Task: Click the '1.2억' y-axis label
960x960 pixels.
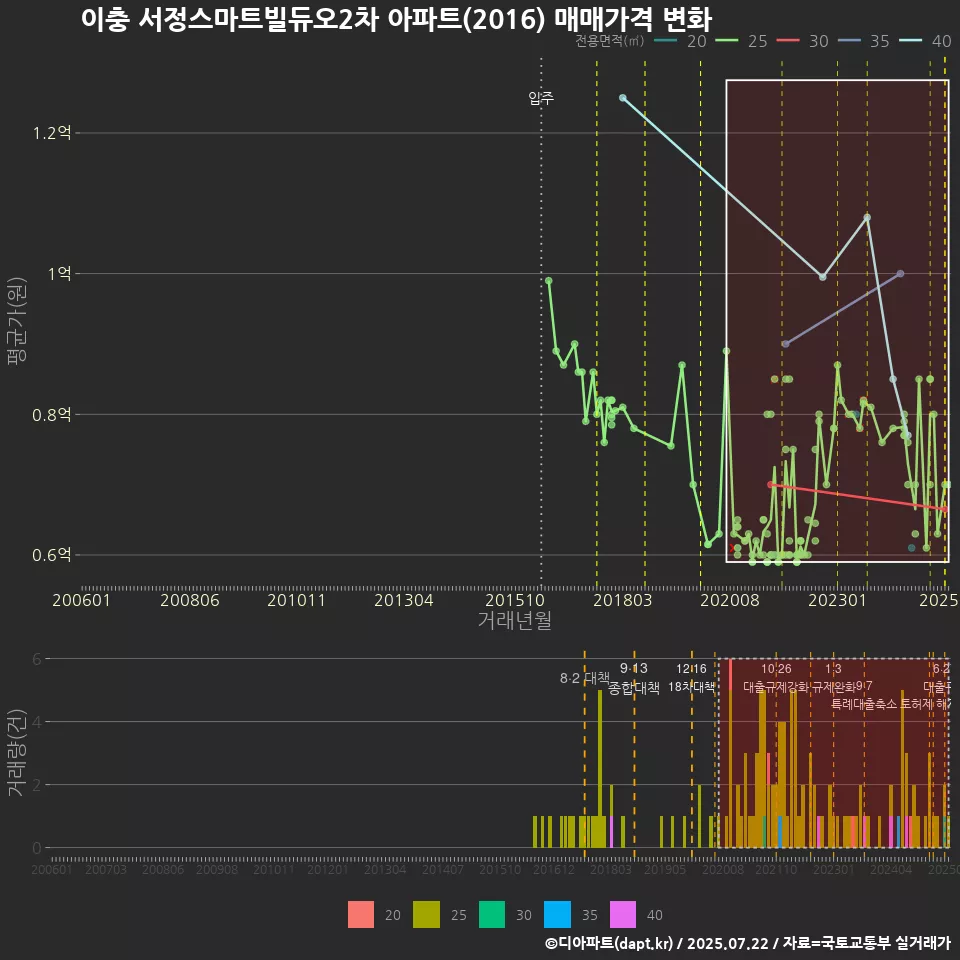Action: [x=52, y=133]
